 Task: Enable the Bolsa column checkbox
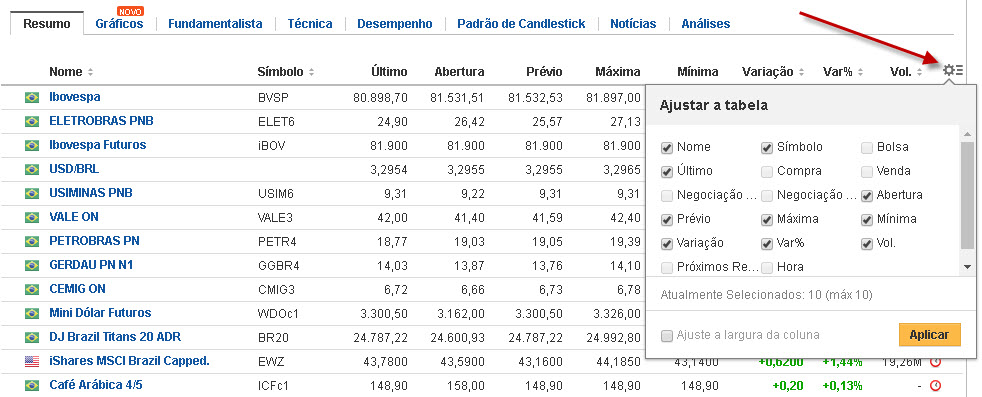[867, 148]
